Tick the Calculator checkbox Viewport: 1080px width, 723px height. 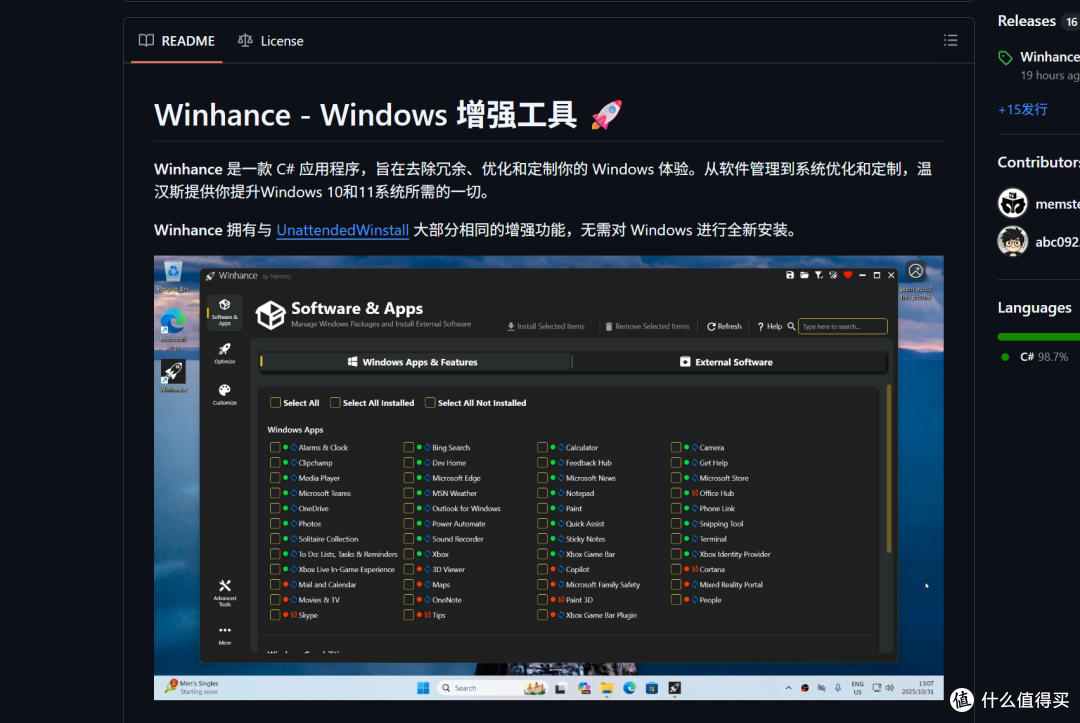[x=542, y=448]
